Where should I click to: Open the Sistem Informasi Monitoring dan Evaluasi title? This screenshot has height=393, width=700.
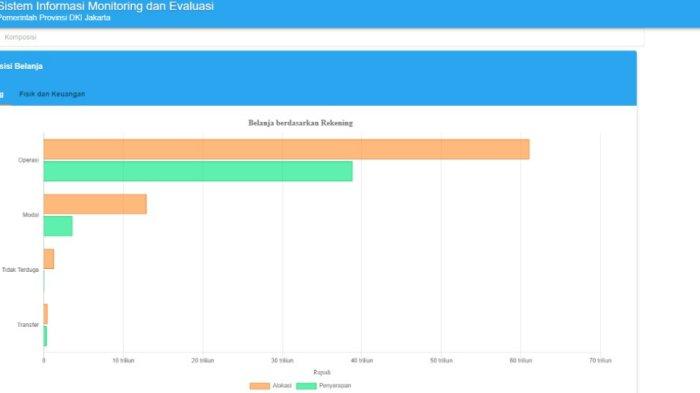point(106,6)
